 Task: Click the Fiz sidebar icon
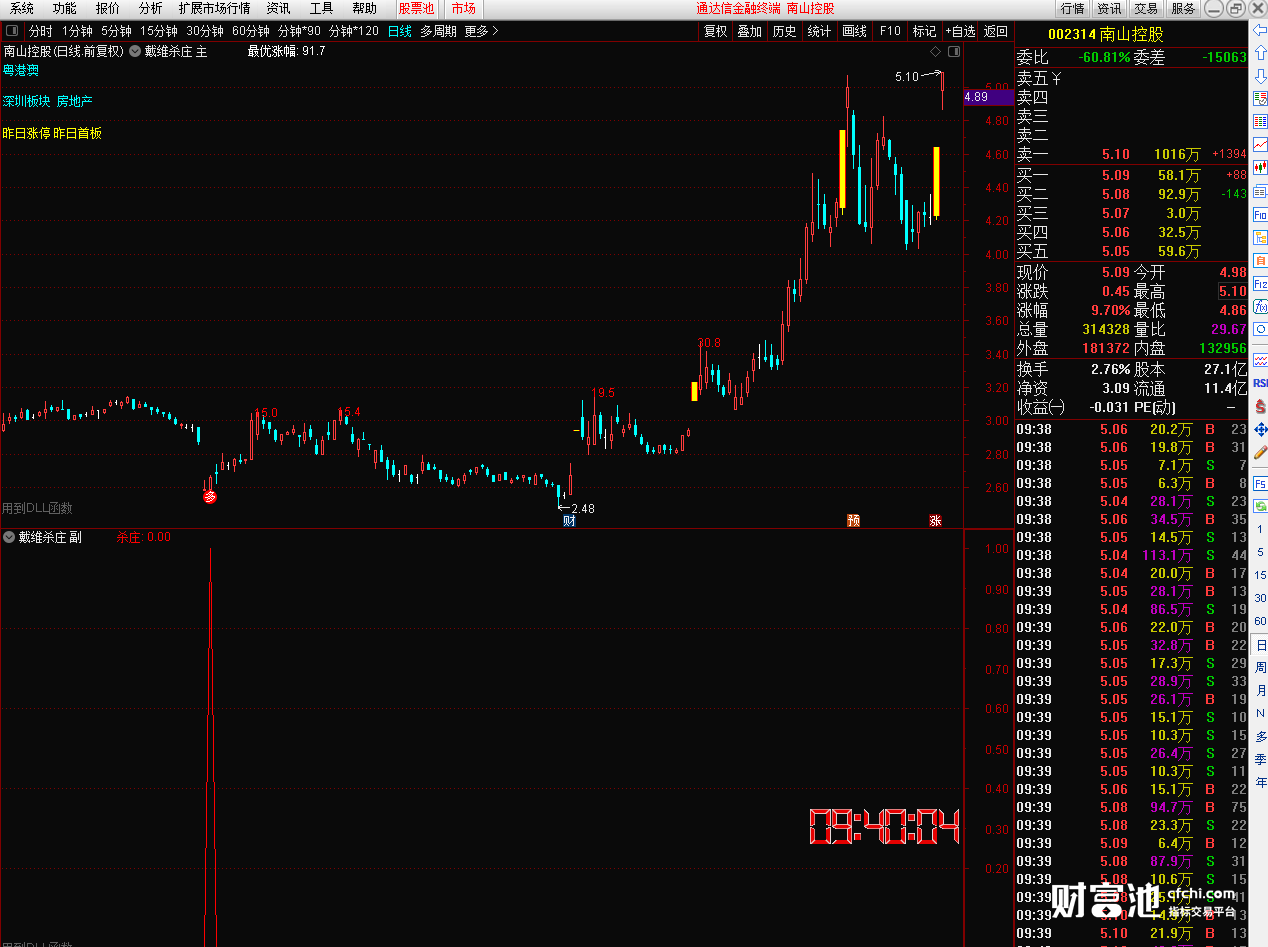(x=1260, y=283)
